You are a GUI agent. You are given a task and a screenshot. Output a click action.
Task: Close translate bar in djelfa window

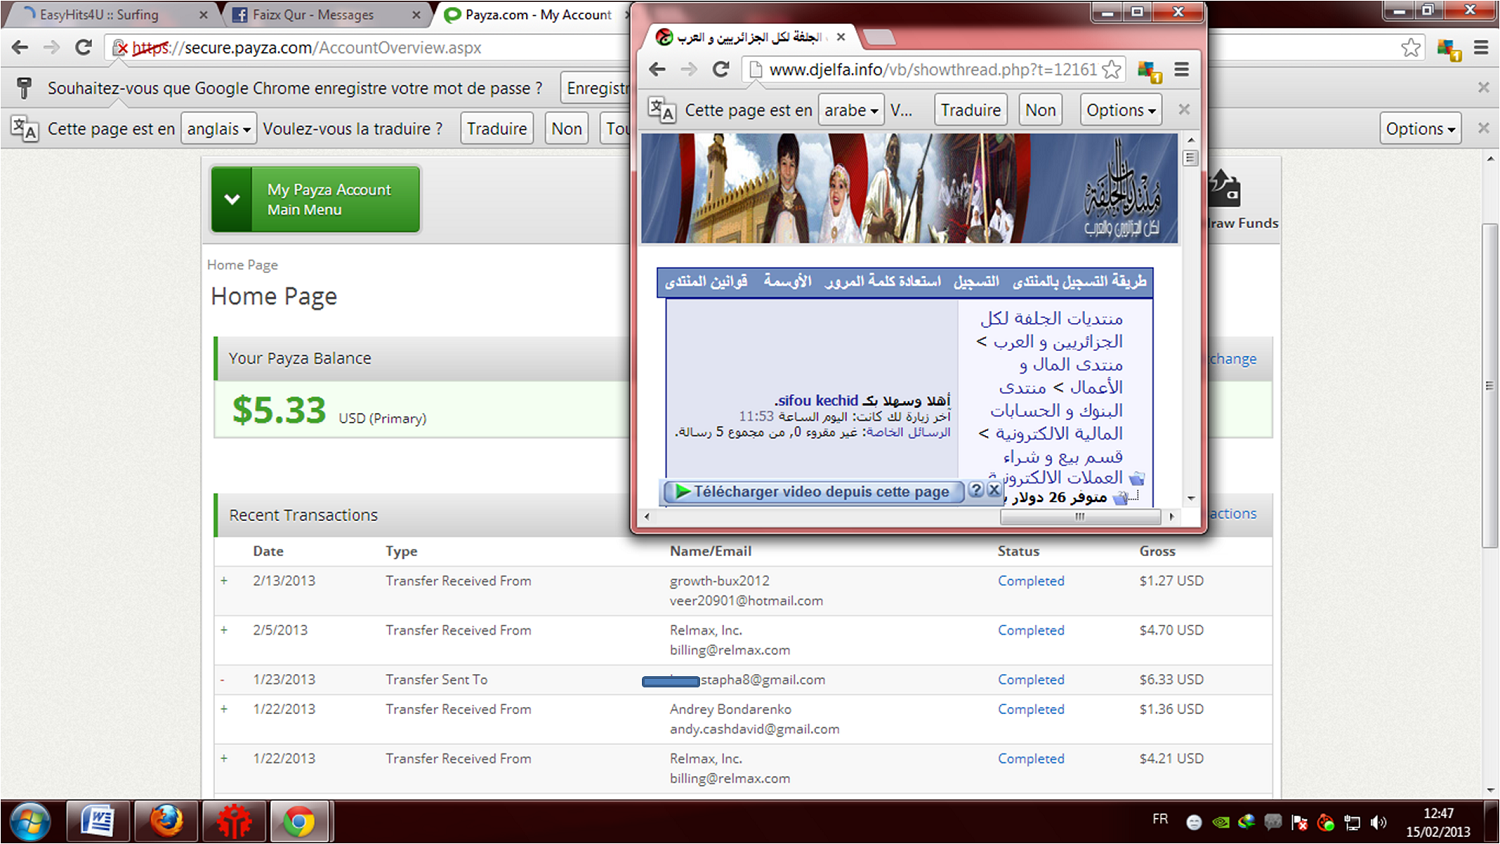pos(1184,110)
